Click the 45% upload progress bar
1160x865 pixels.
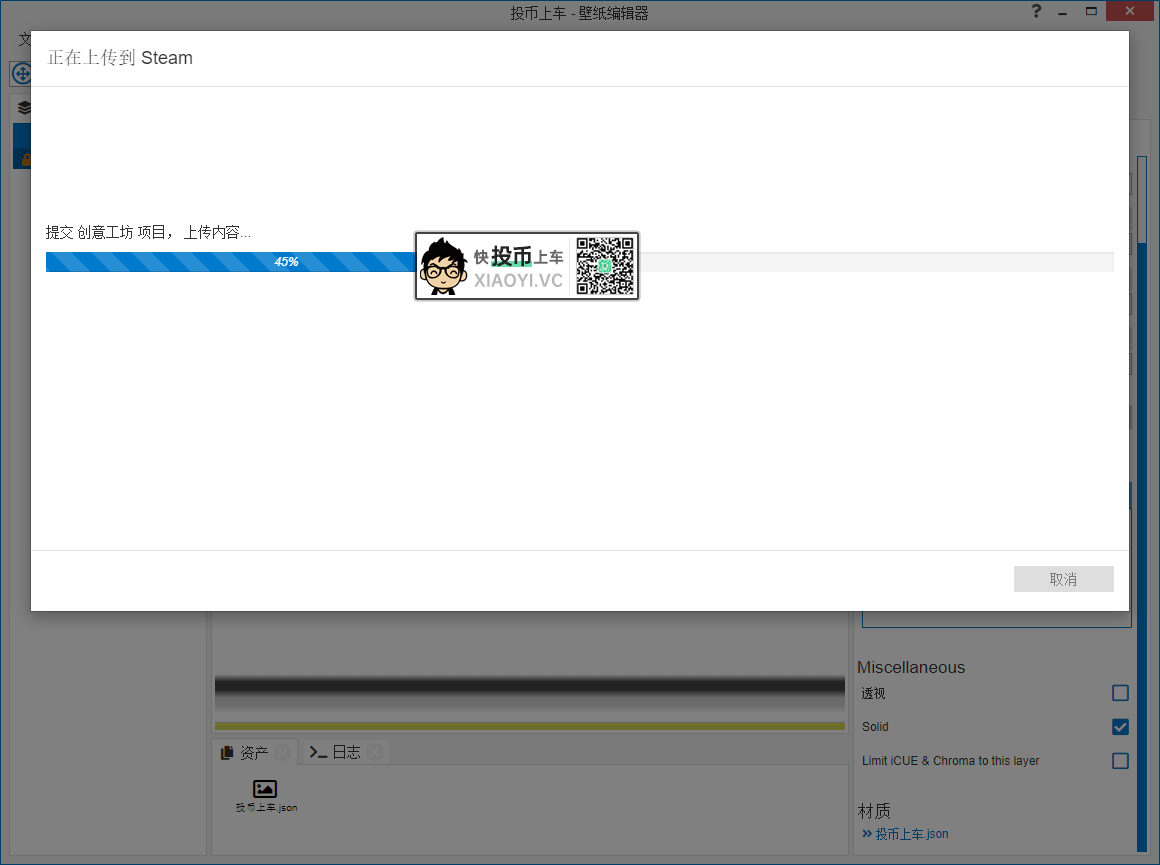(x=579, y=262)
